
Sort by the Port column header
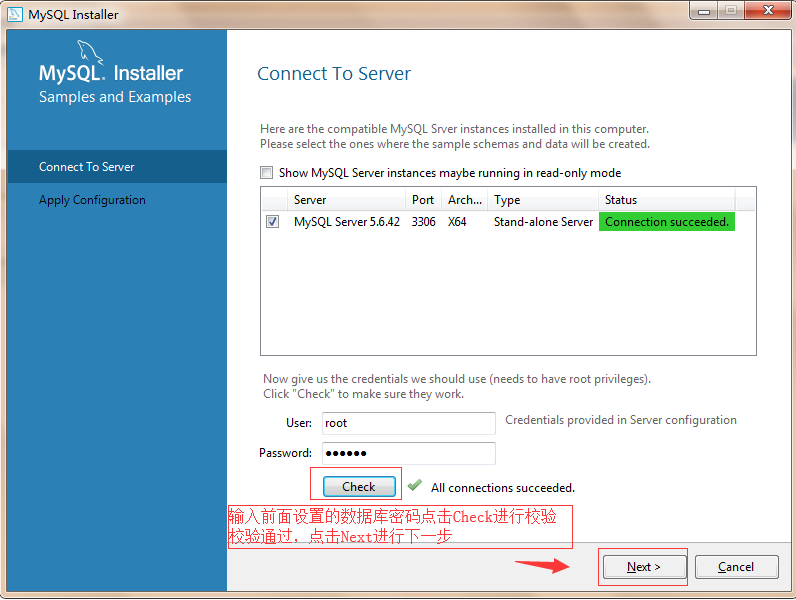[x=423, y=199]
